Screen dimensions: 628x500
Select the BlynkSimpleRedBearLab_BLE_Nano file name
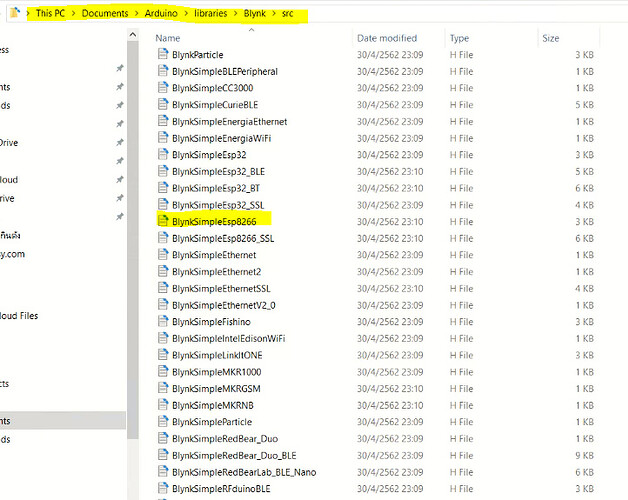pos(244,472)
